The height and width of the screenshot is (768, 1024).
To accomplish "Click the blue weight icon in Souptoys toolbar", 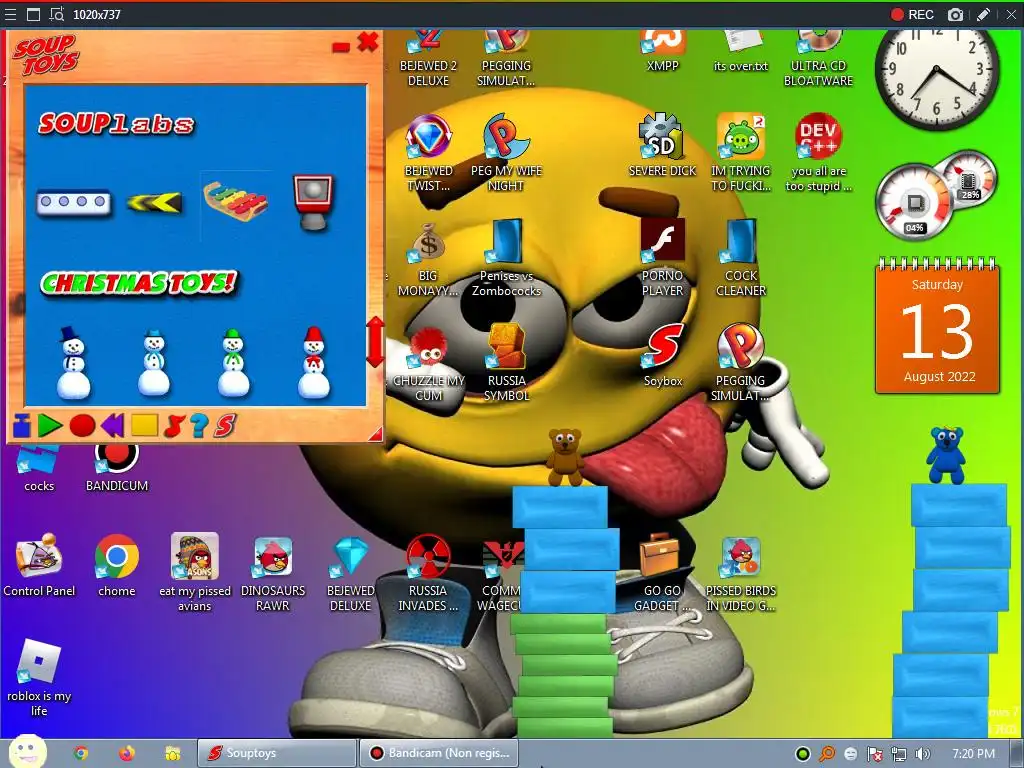I will (22, 426).
